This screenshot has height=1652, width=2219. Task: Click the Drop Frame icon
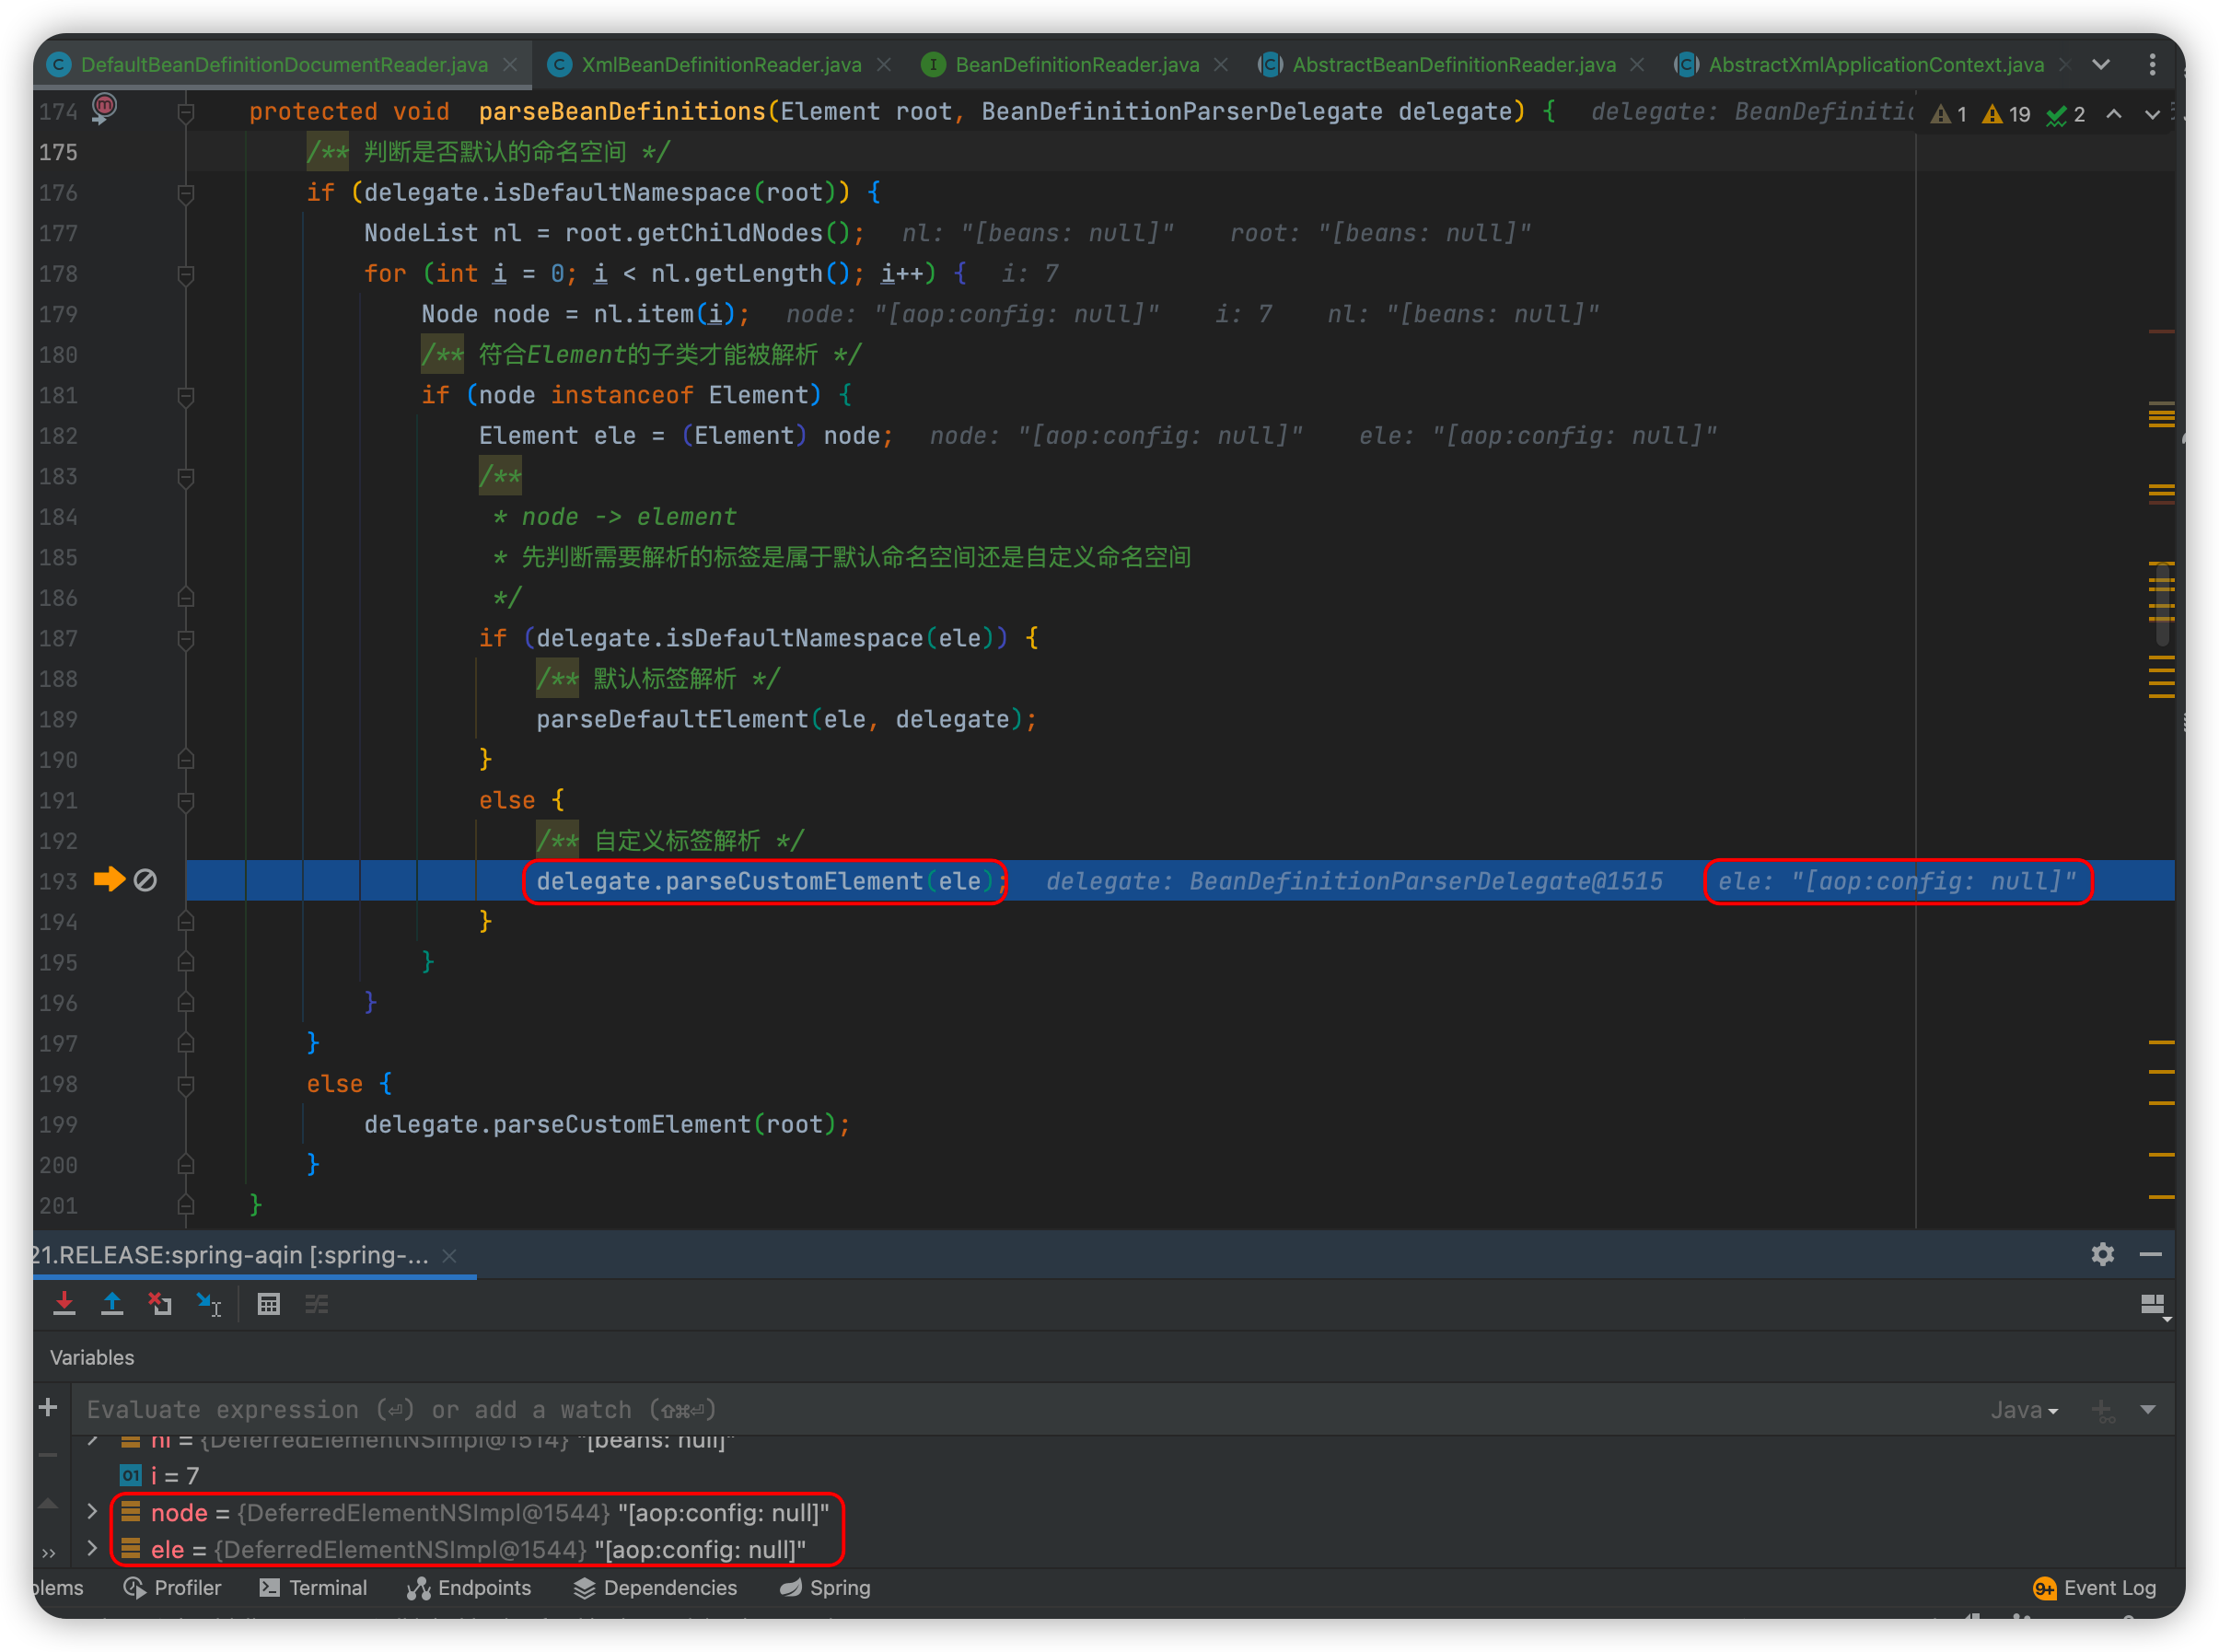coord(160,1304)
